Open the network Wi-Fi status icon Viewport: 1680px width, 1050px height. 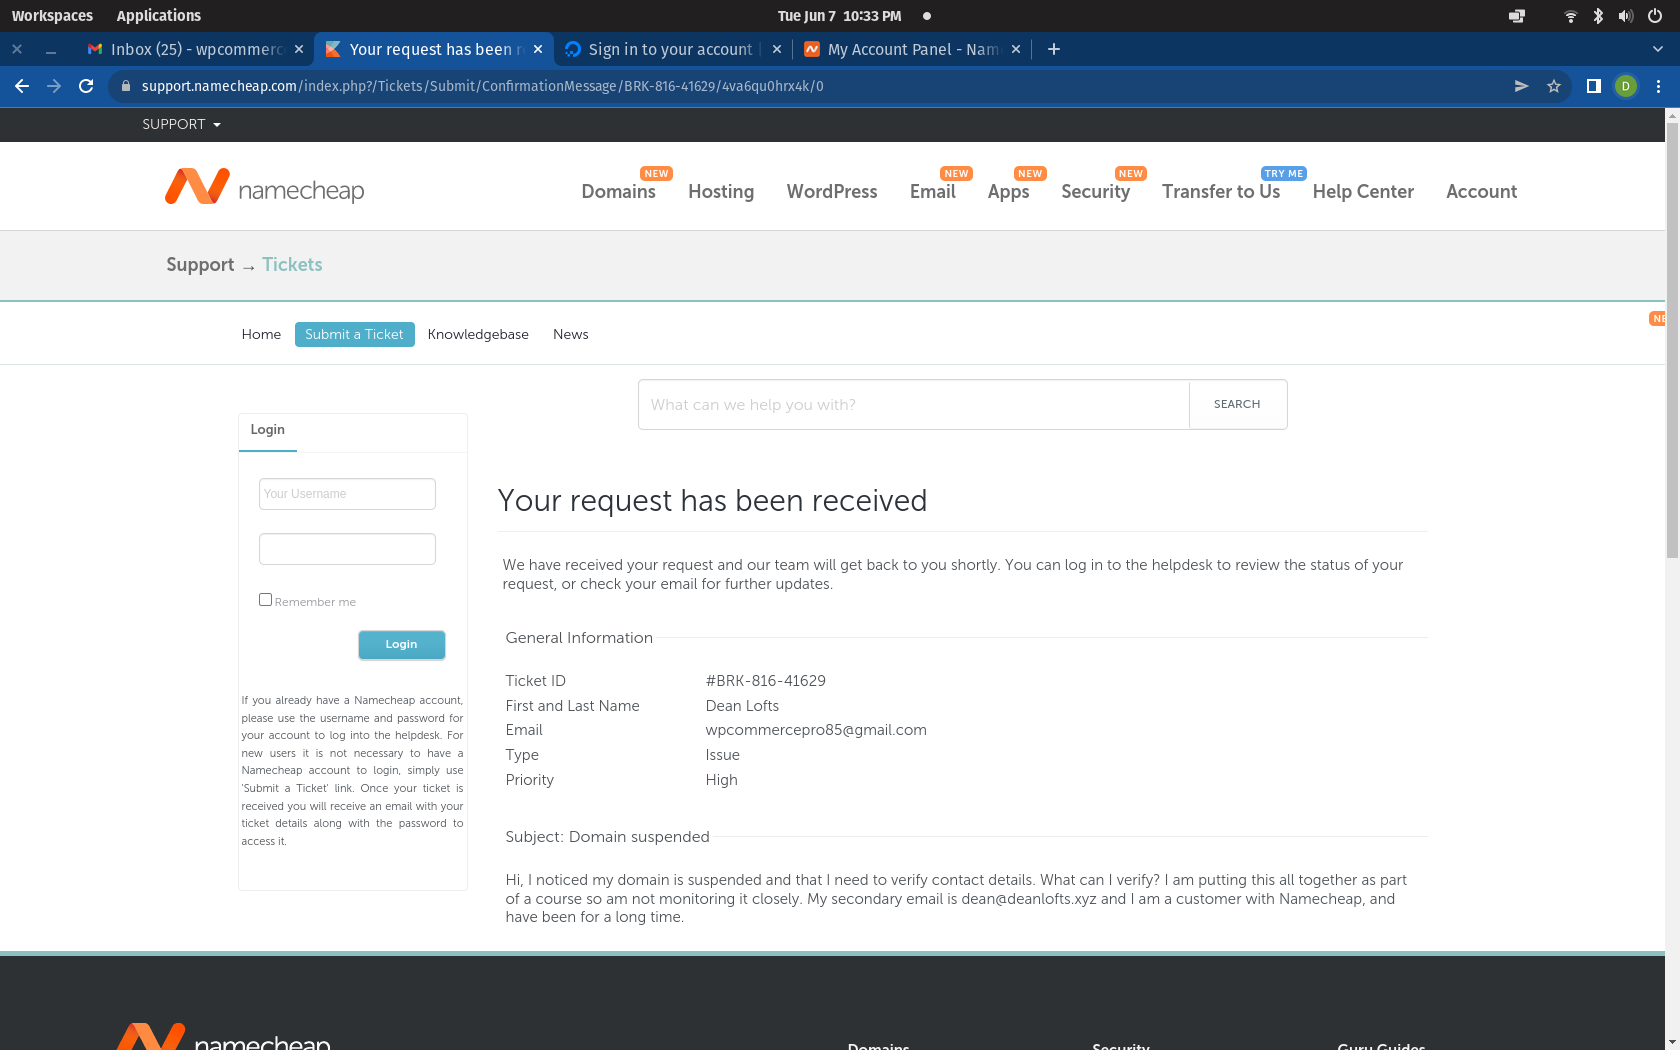click(1570, 16)
